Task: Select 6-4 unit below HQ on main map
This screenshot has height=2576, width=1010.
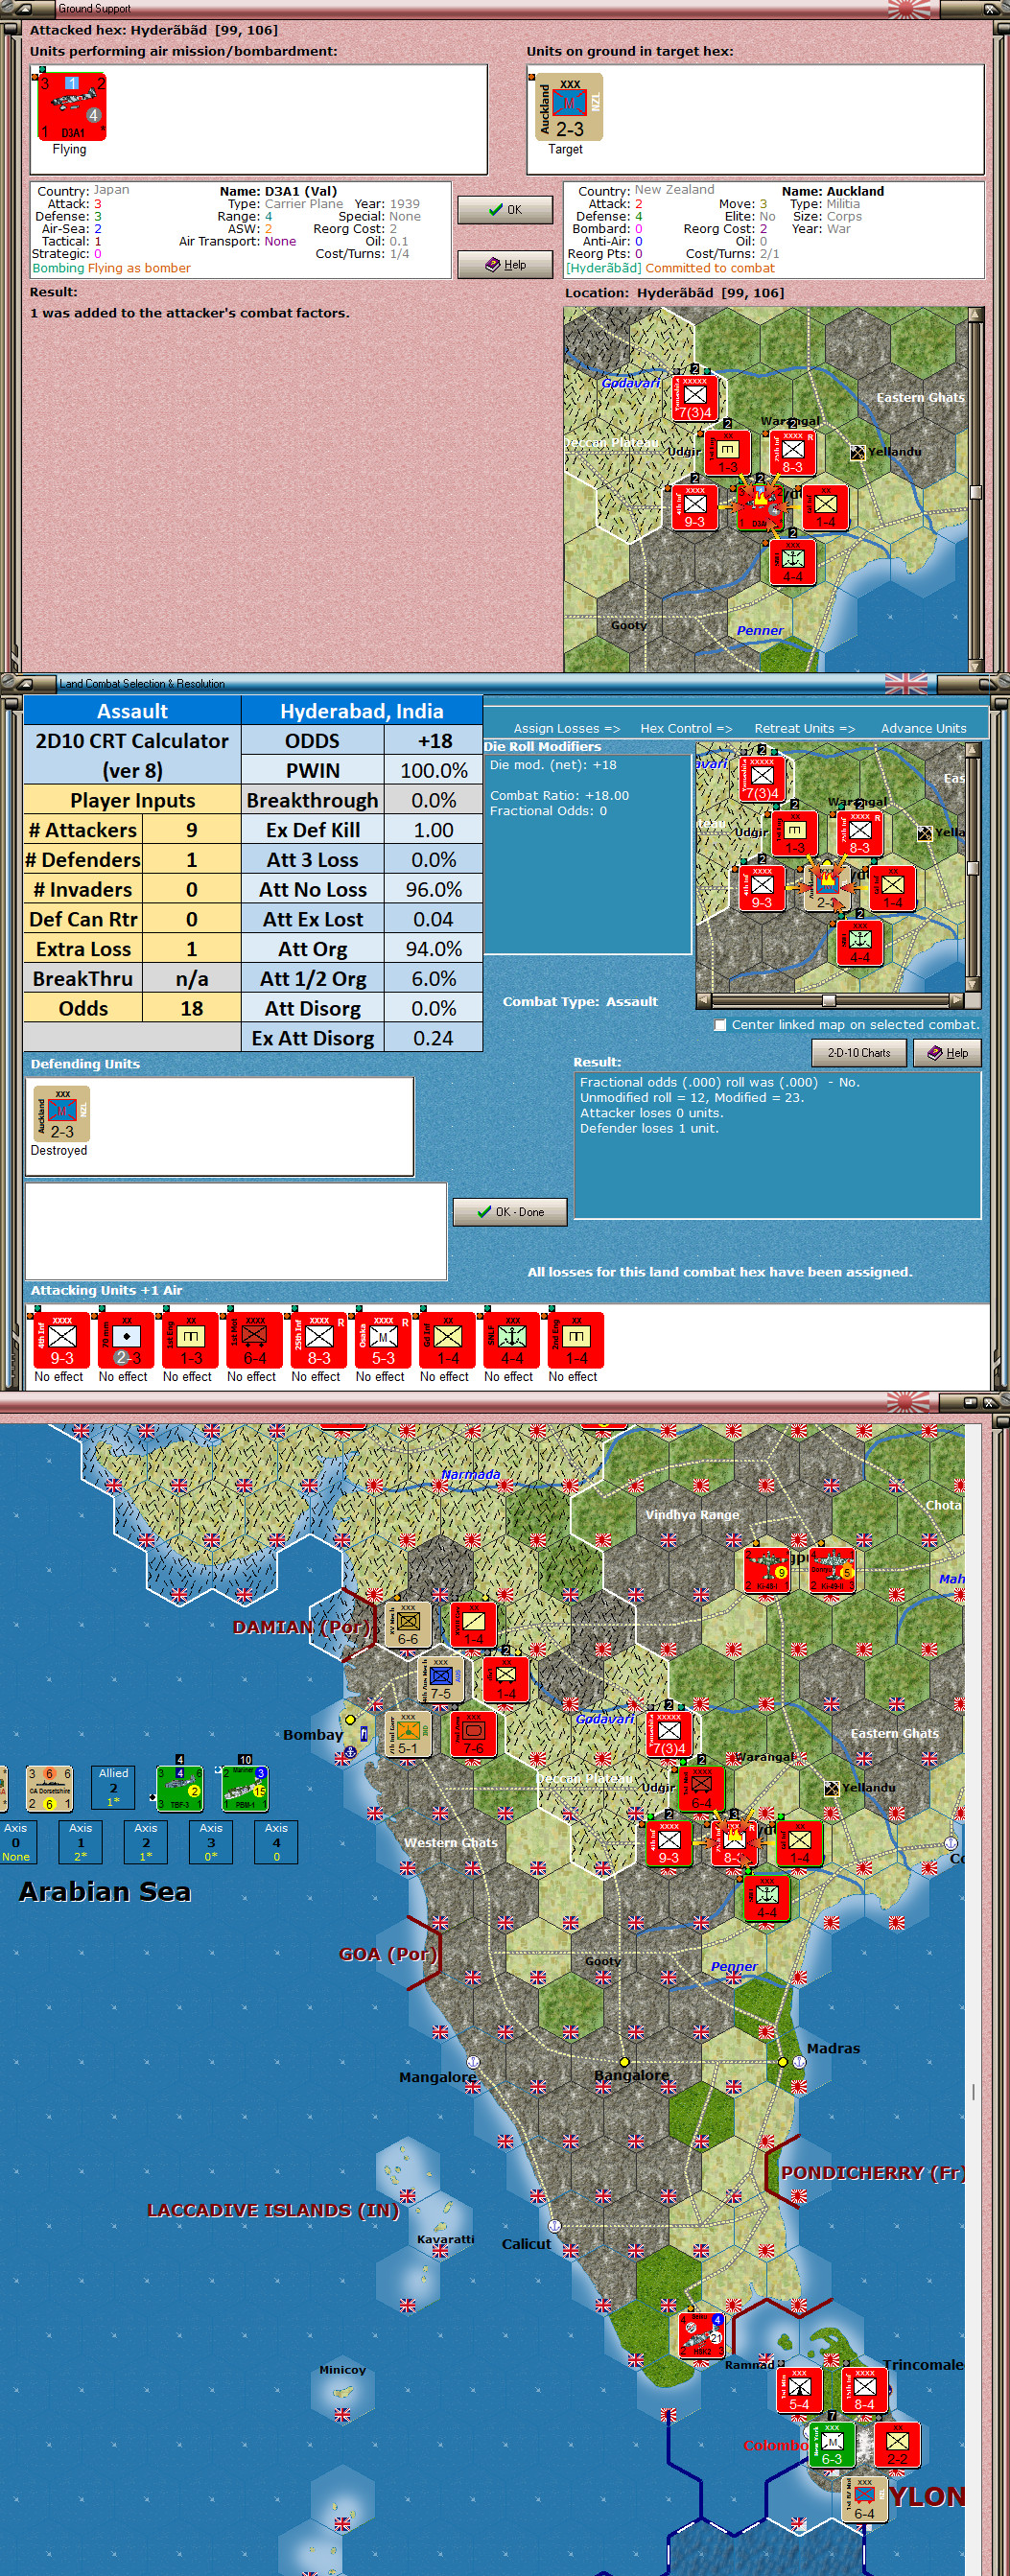Action: [701, 1788]
